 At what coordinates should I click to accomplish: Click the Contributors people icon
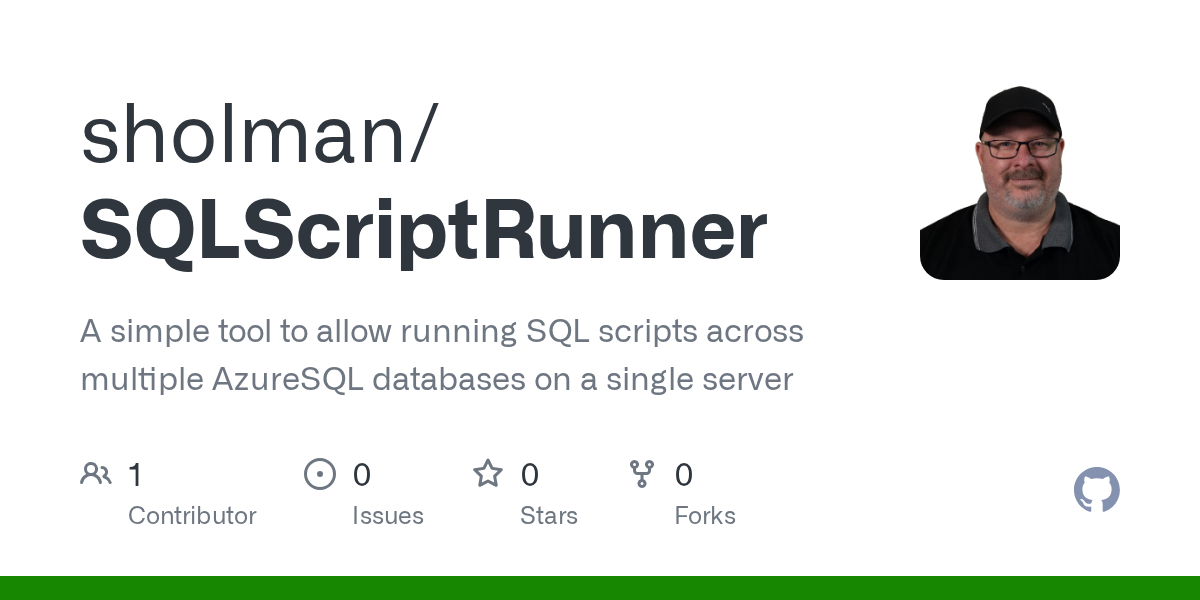[96, 474]
